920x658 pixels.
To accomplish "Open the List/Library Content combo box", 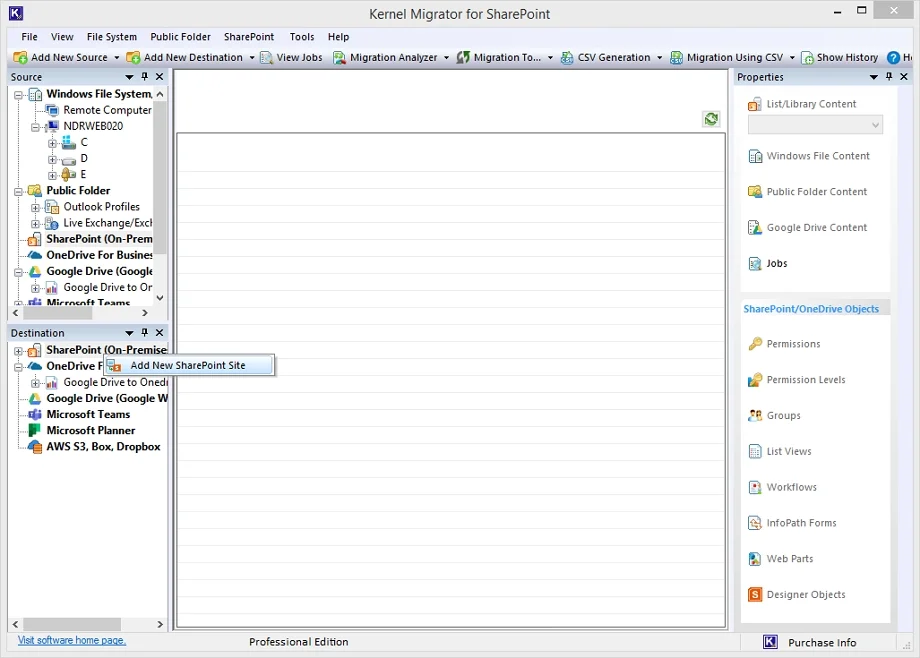I will pyautogui.click(x=815, y=124).
